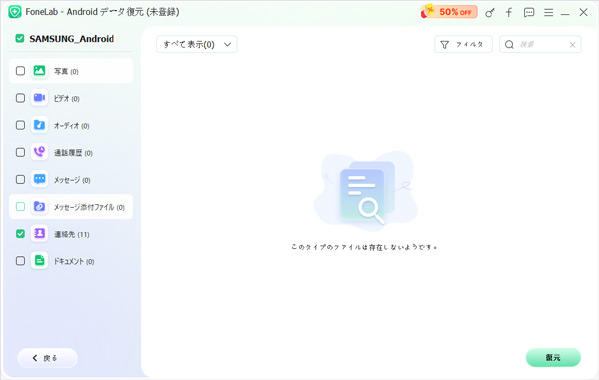Toggle the SAMSUNG_Android device checkbox
599x380 pixels.
tap(19, 39)
